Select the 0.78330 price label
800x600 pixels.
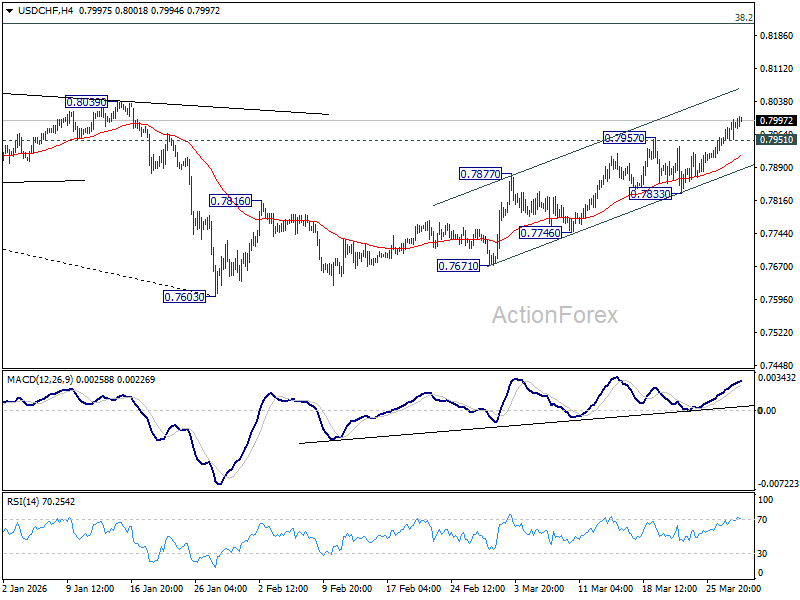650,194
